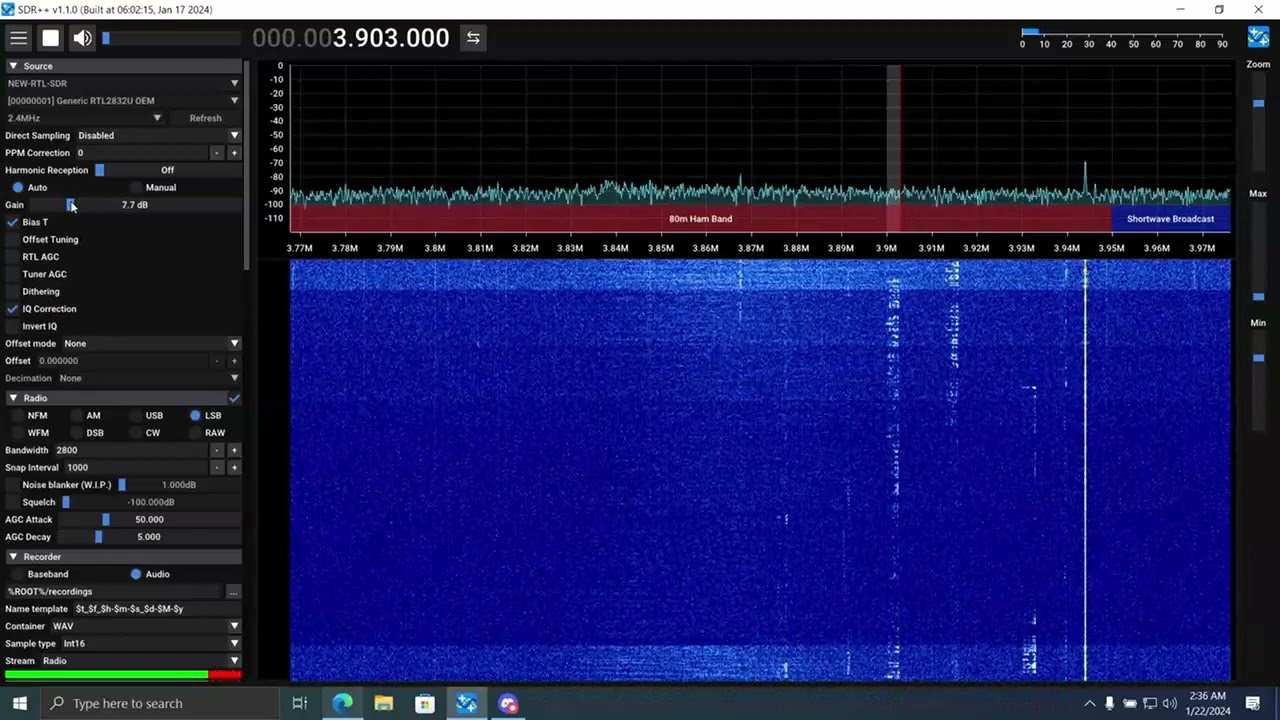Increase PPM Correction with the plus button
Image resolution: width=1280 pixels, height=720 pixels.
(x=234, y=153)
